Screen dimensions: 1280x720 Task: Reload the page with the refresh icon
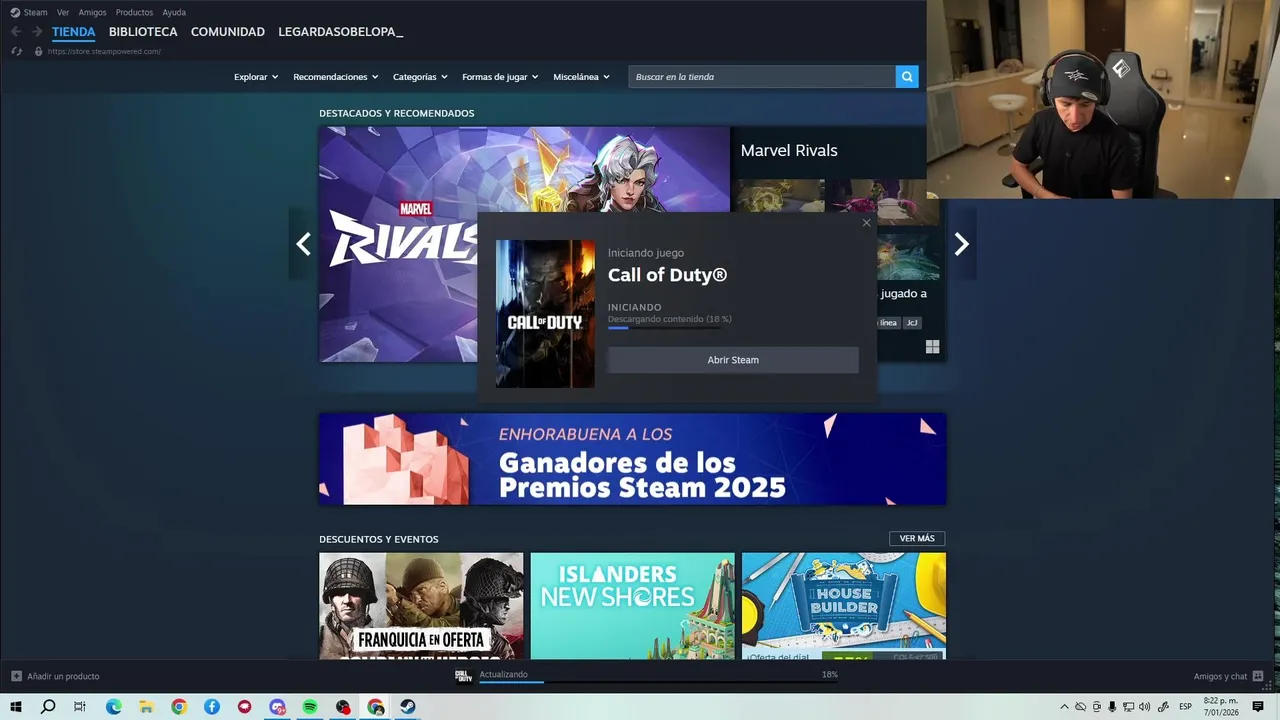click(16, 51)
